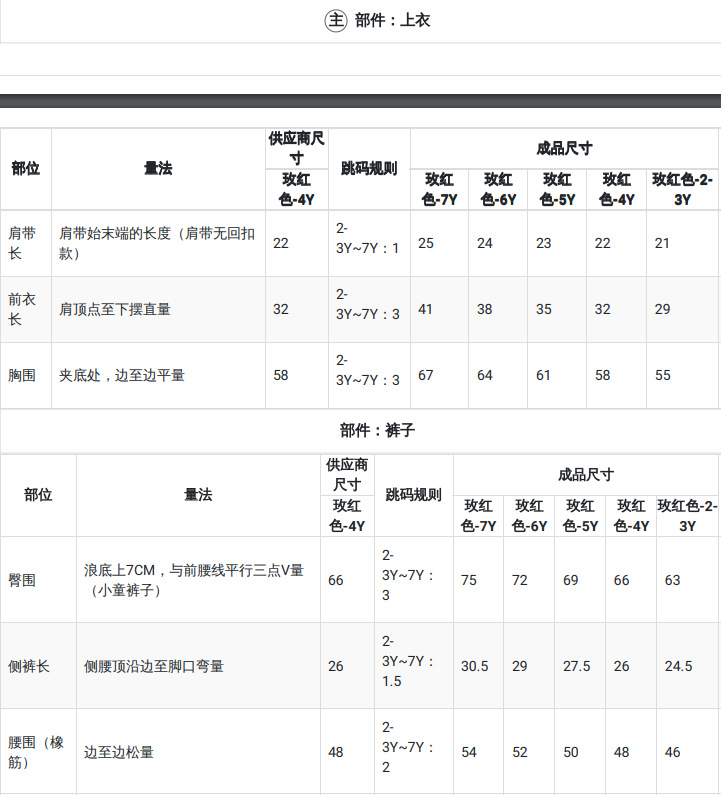Click supplier size 48 in 腰围 row
This screenshot has height=795, width=721.
click(336, 752)
